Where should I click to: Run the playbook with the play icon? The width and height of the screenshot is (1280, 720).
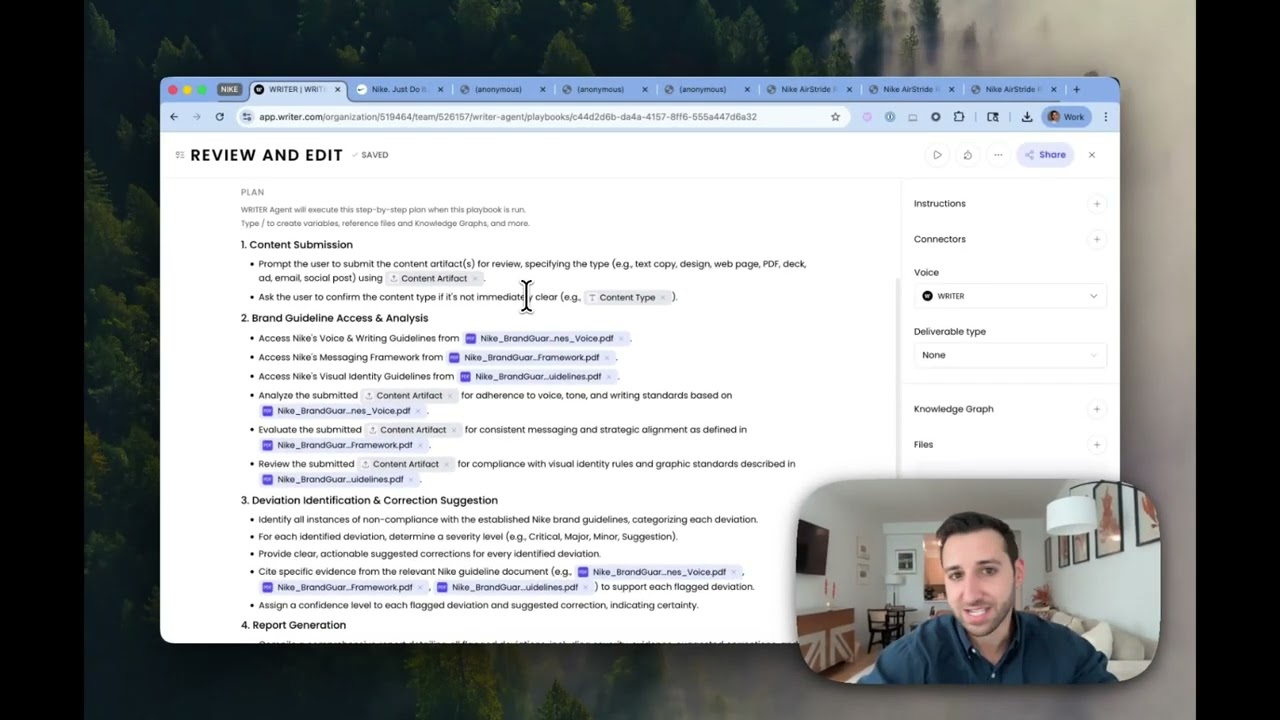point(937,155)
